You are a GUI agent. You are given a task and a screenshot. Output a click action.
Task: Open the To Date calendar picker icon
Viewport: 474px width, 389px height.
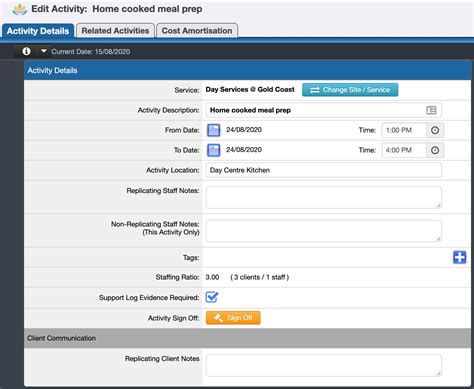point(214,150)
